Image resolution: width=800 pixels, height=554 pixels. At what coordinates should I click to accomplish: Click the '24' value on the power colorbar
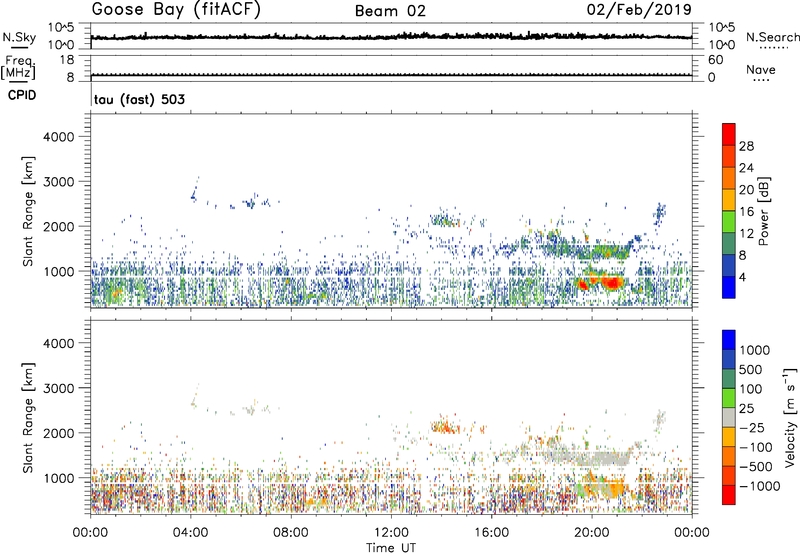tap(746, 168)
